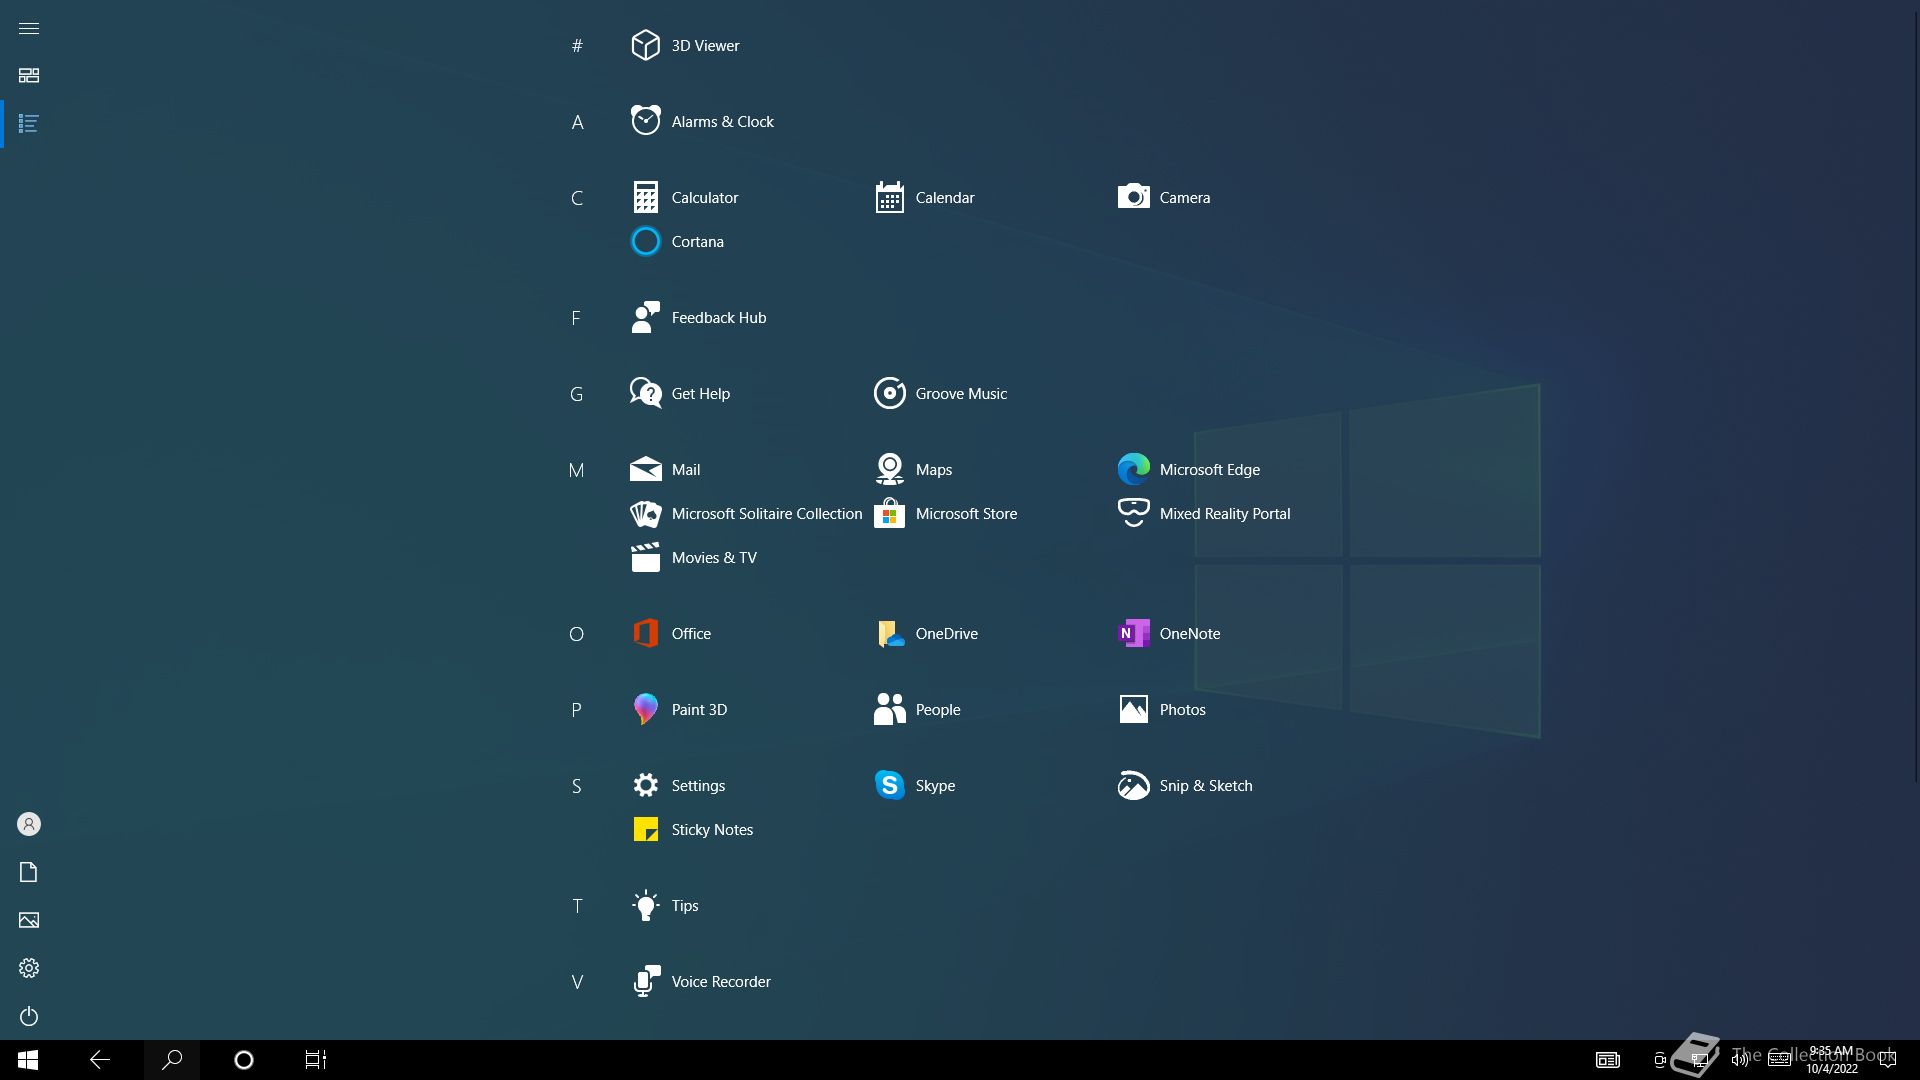1920x1080 pixels.
Task: Click the Cortana circle on taskbar
Action: point(244,1060)
